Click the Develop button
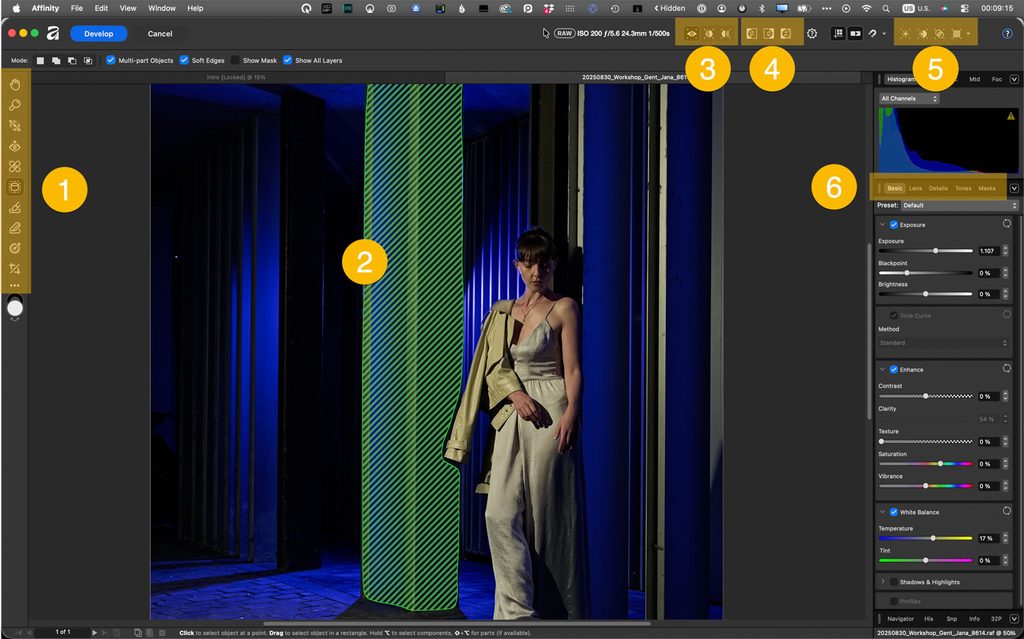The image size is (1024, 639). [x=99, y=33]
